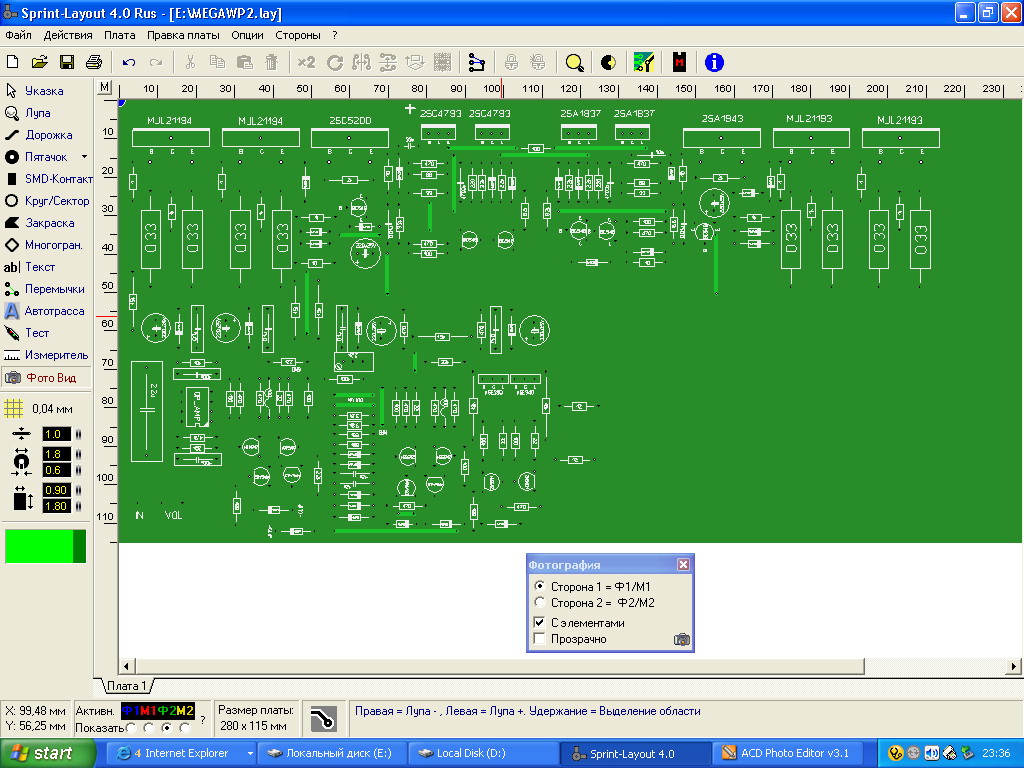Open the Файл menu
The image size is (1024, 768).
[18, 35]
